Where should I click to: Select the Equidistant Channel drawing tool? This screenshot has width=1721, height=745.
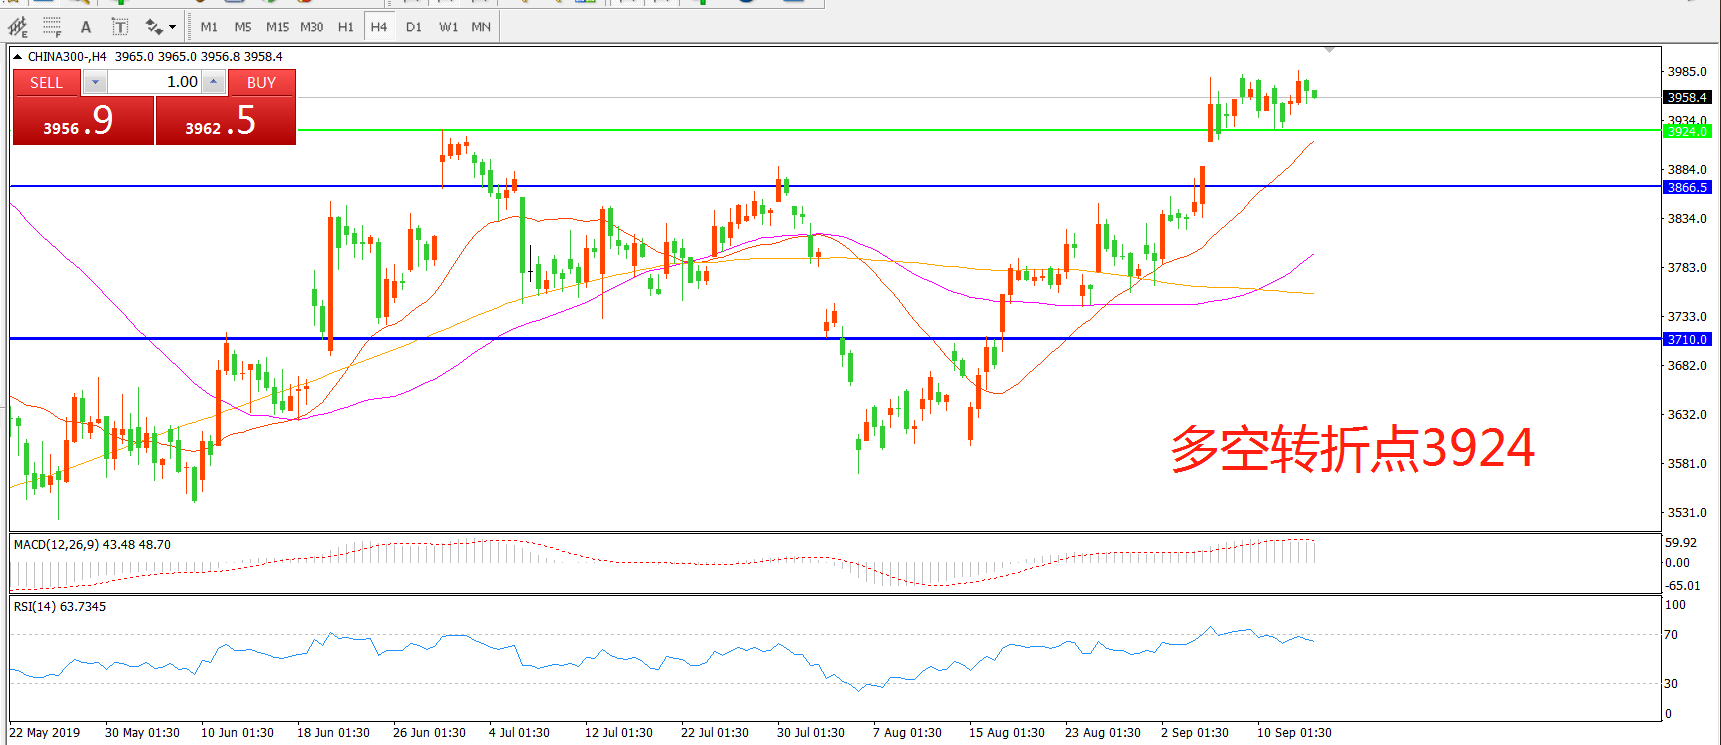(x=18, y=27)
